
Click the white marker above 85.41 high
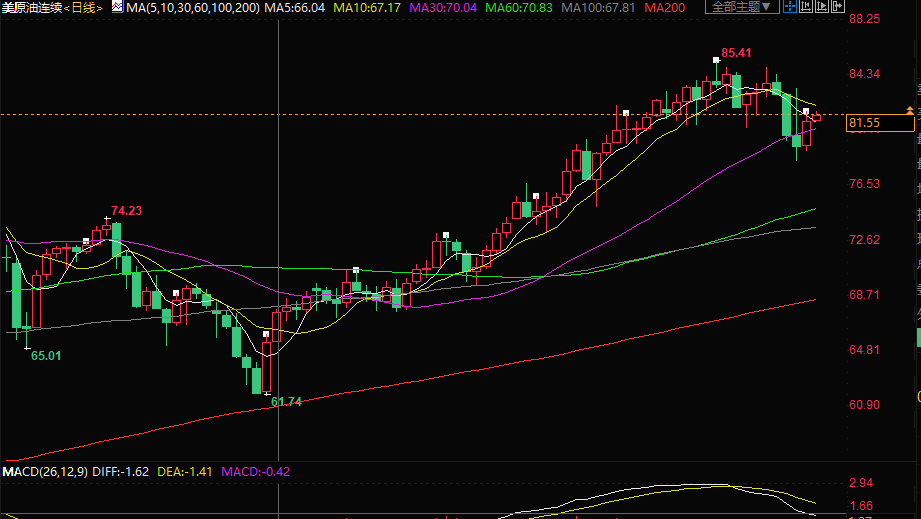coord(716,60)
